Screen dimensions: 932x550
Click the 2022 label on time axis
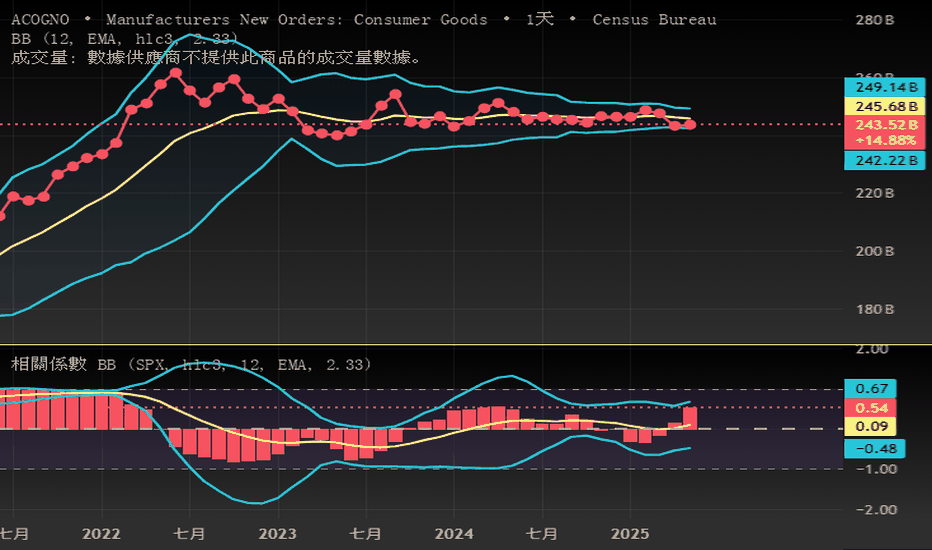(101, 533)
